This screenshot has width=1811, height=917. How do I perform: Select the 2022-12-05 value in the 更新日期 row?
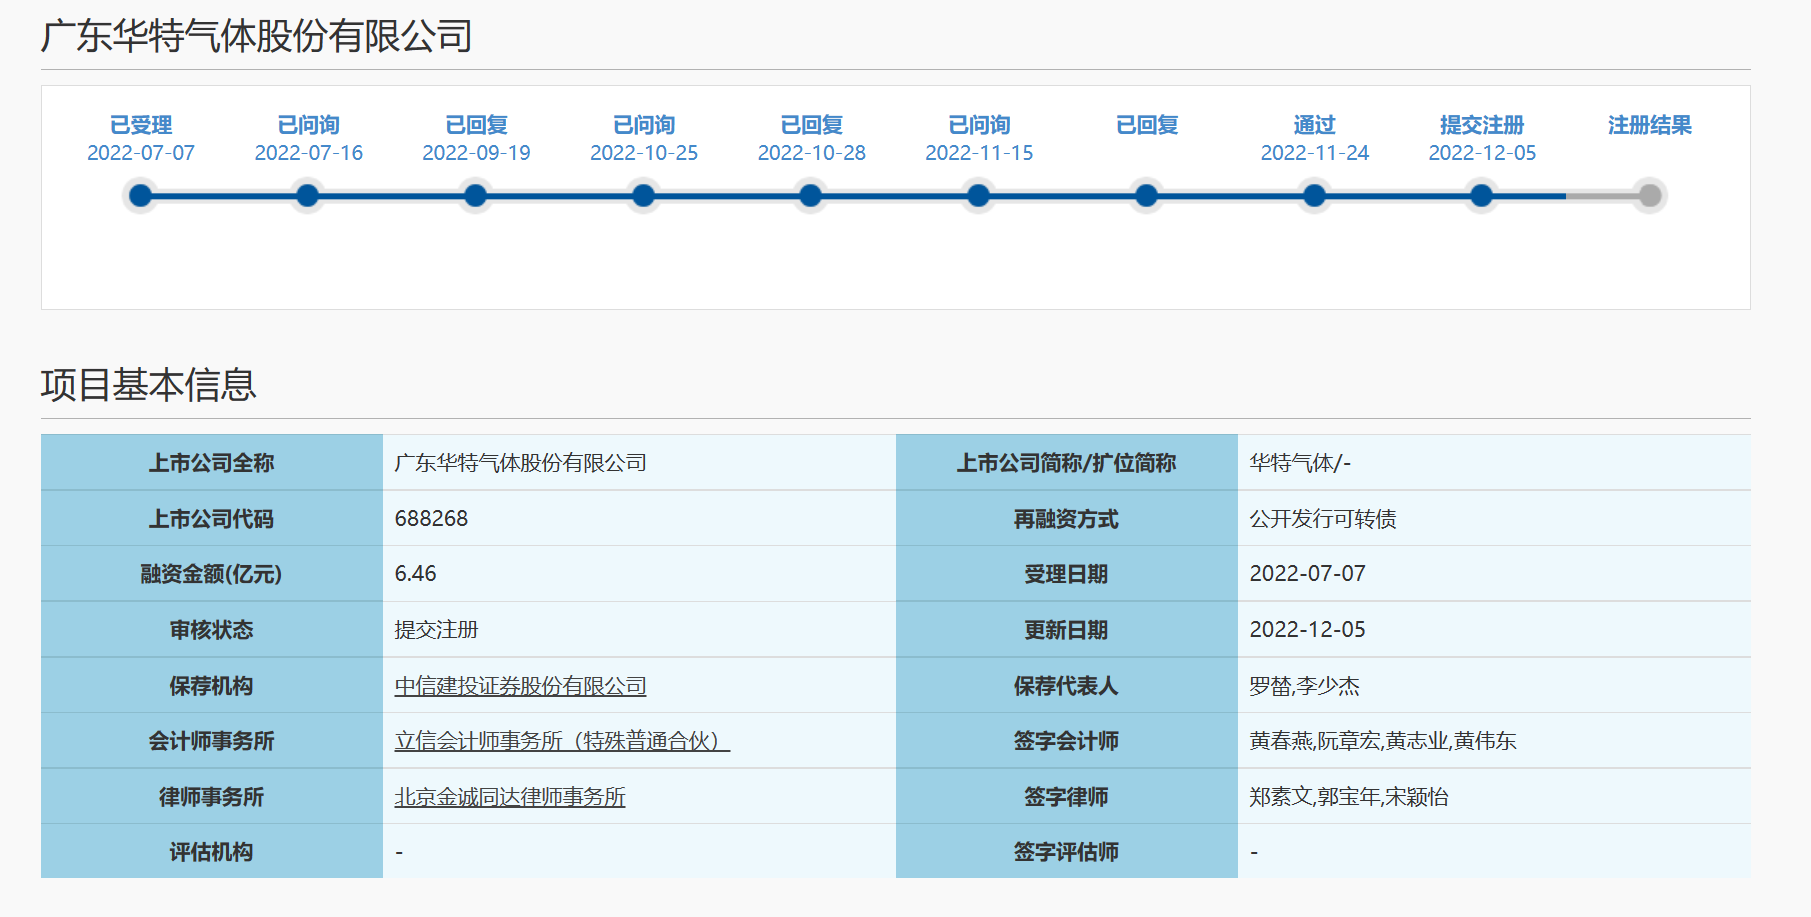coord(1307,630)
